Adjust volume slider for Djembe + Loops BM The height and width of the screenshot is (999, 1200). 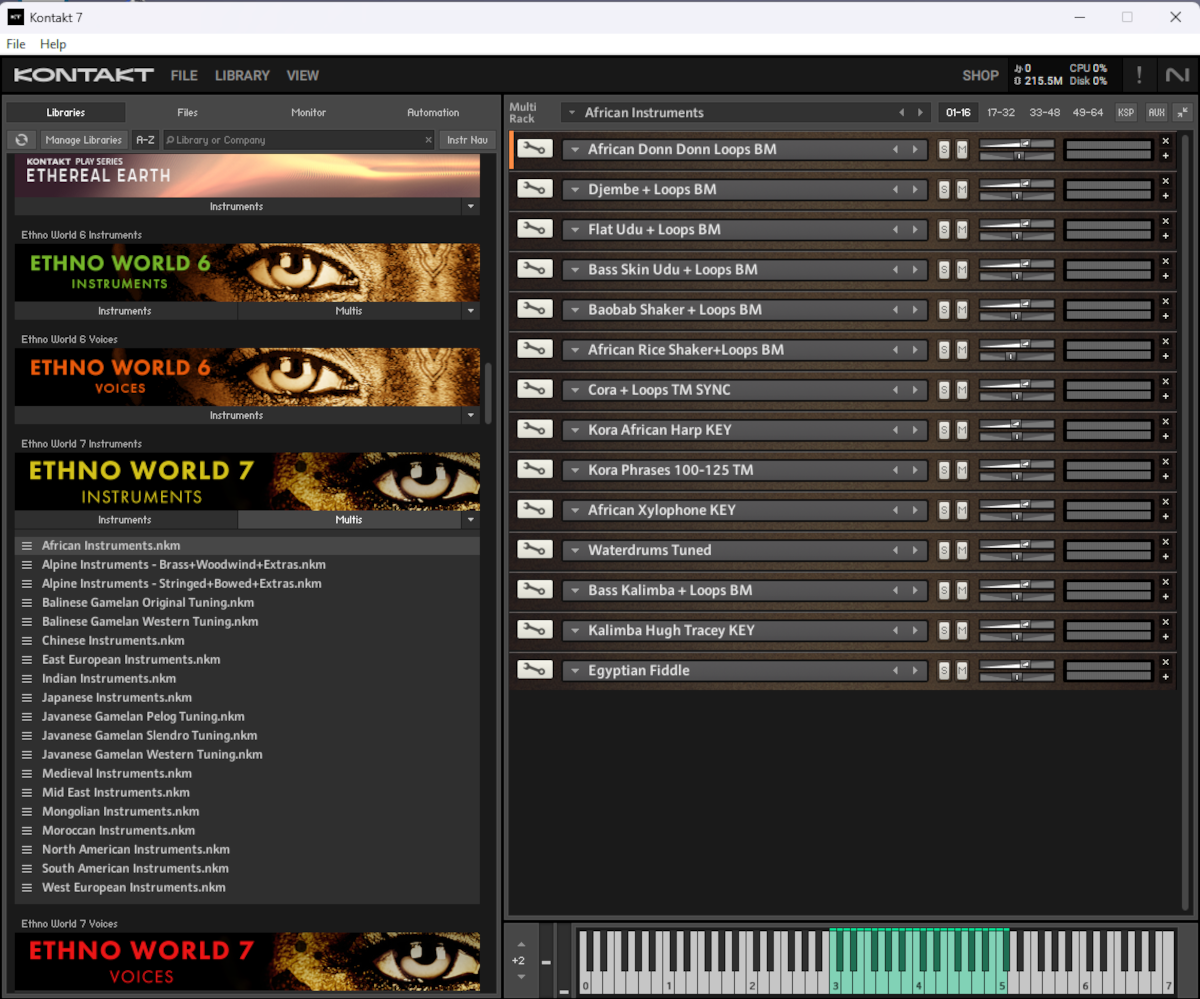(x=1017, y=184)
